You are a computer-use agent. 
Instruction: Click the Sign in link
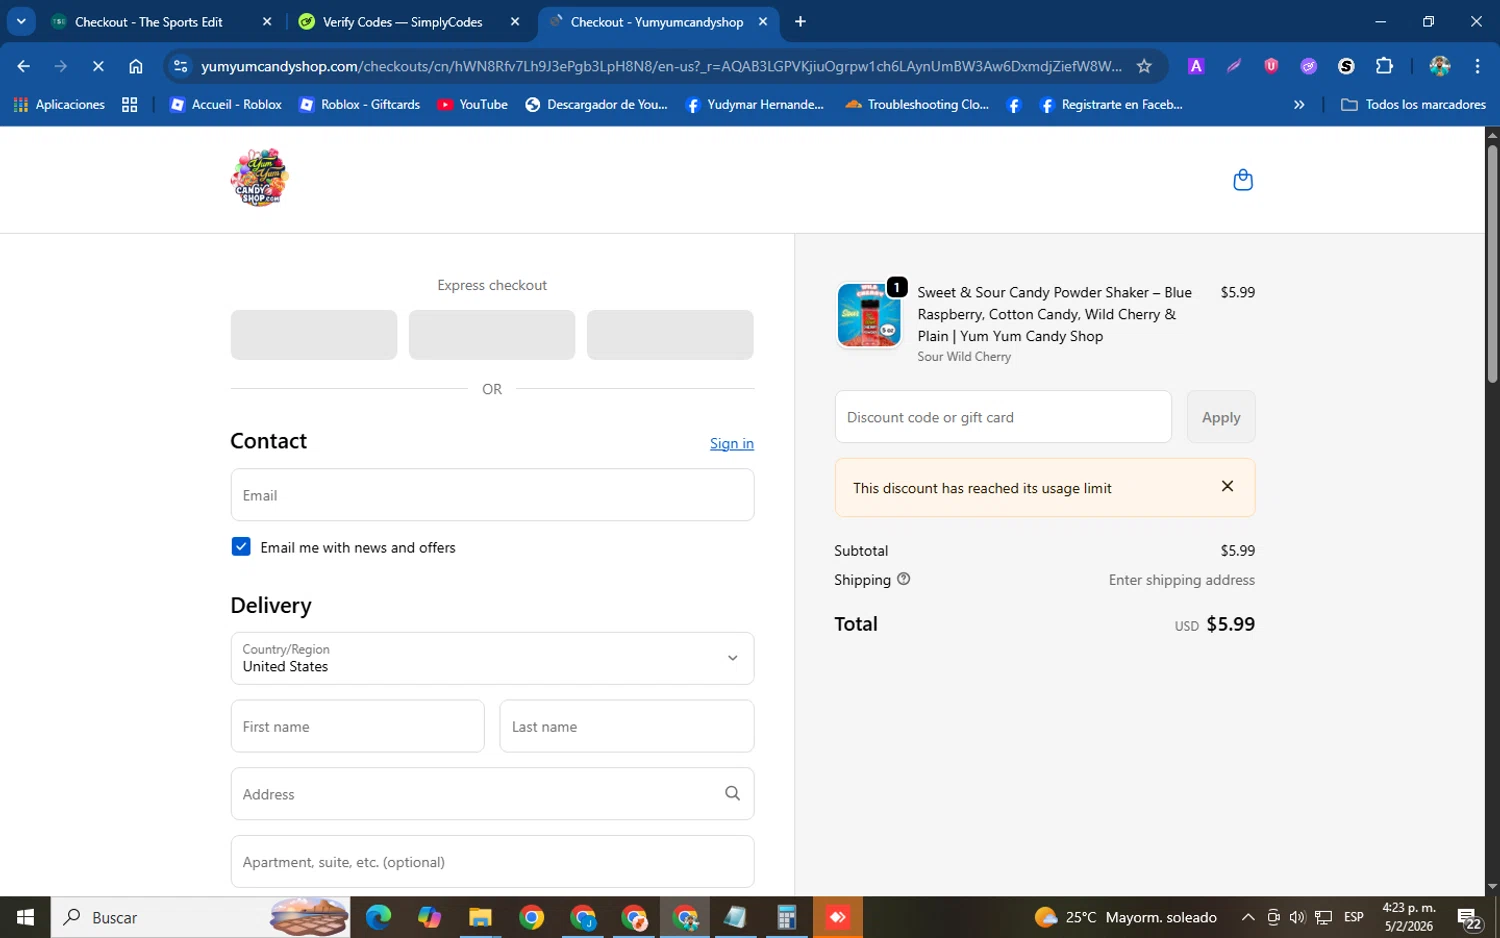[732, 443]
